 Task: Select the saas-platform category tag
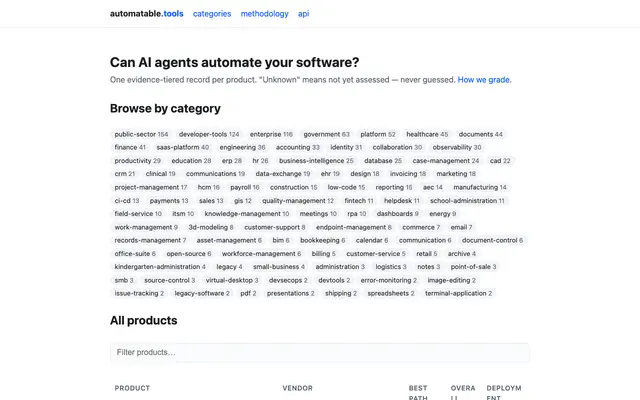point(182,147)
